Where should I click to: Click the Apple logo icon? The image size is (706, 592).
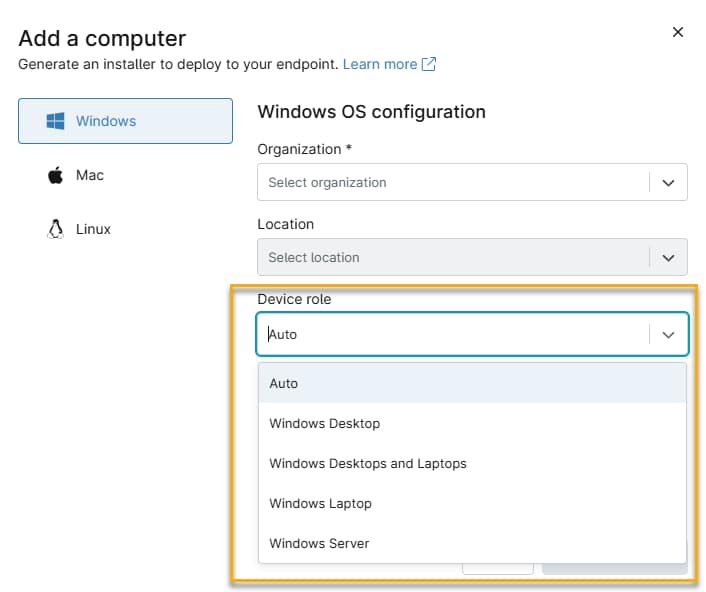(55, 175)
